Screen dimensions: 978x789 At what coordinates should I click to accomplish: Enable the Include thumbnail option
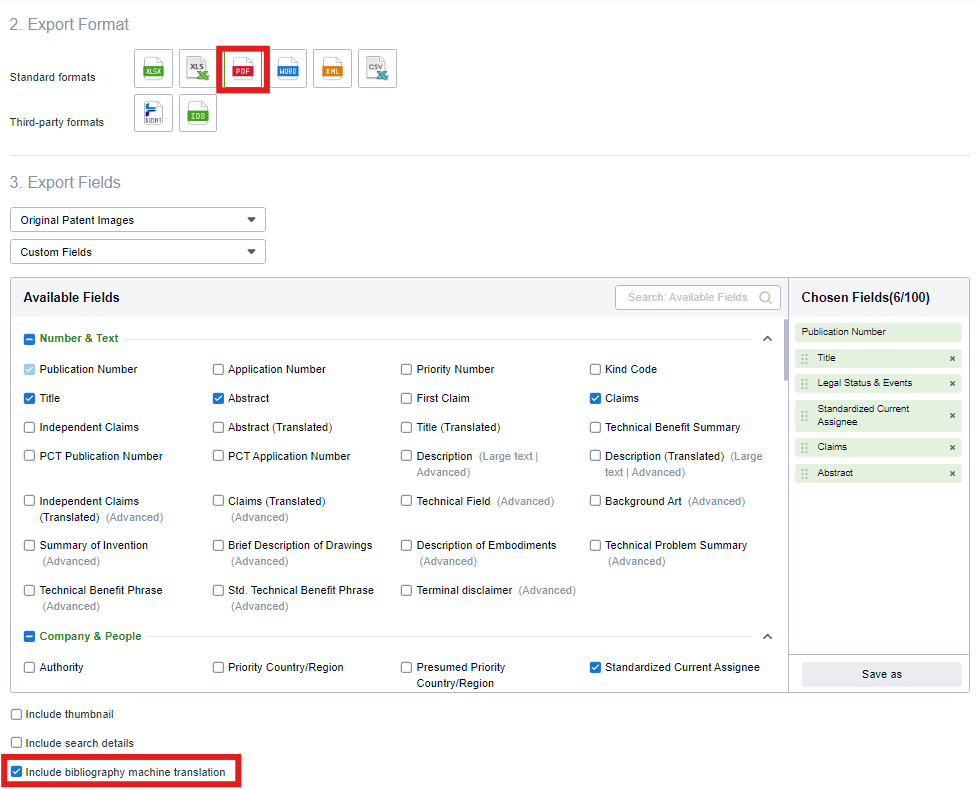coord(16,714)
